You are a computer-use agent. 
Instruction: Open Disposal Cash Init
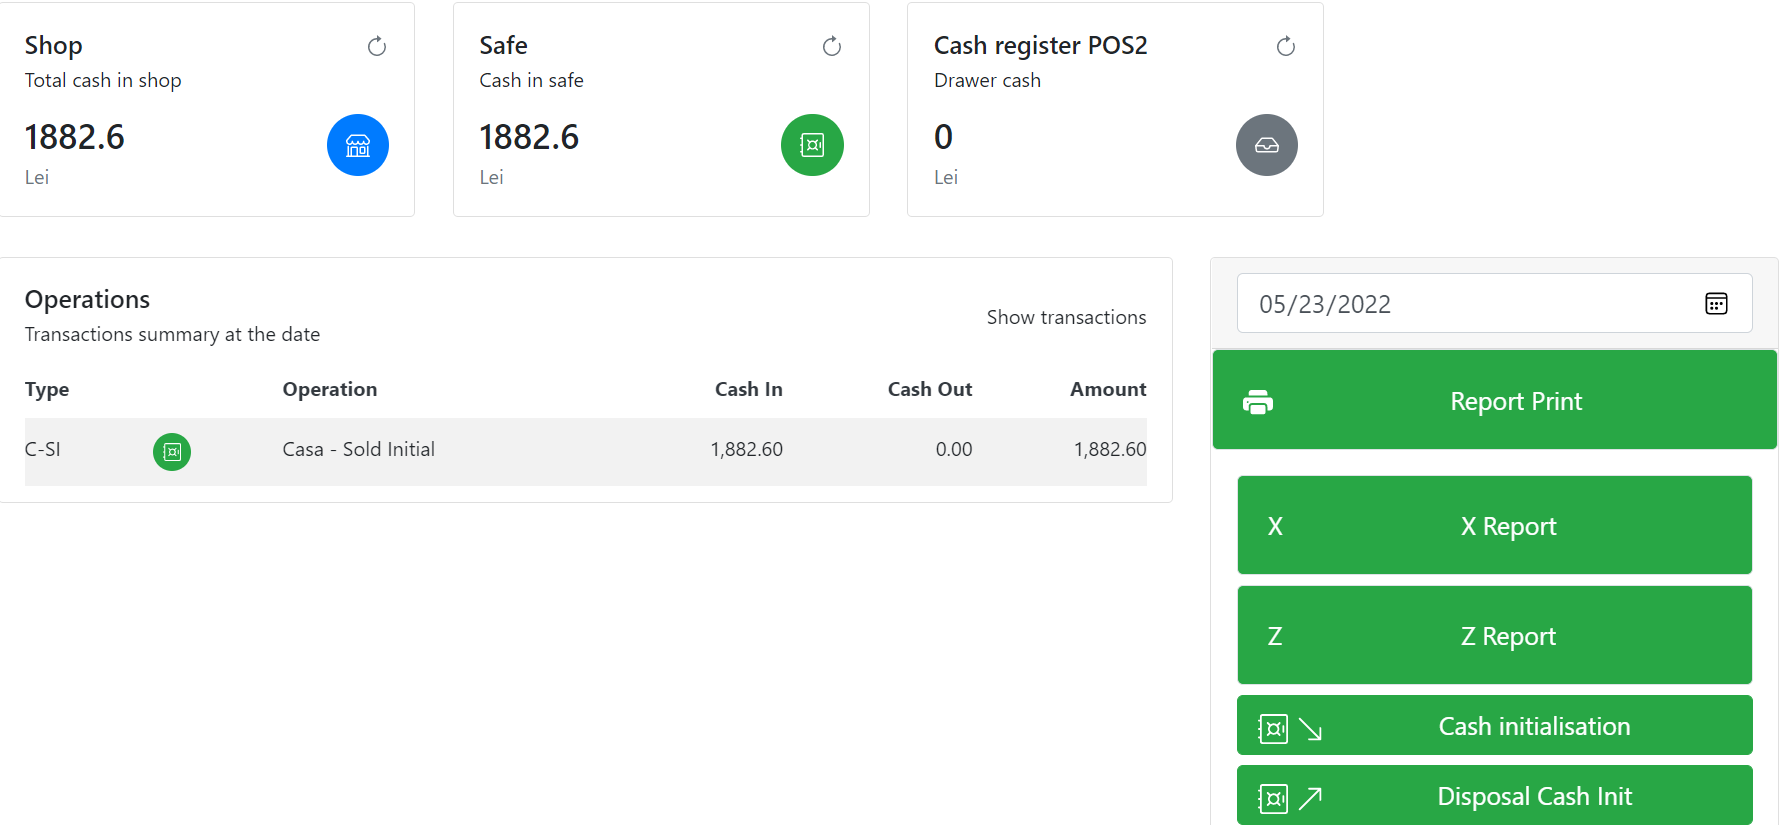[1495, 795]
